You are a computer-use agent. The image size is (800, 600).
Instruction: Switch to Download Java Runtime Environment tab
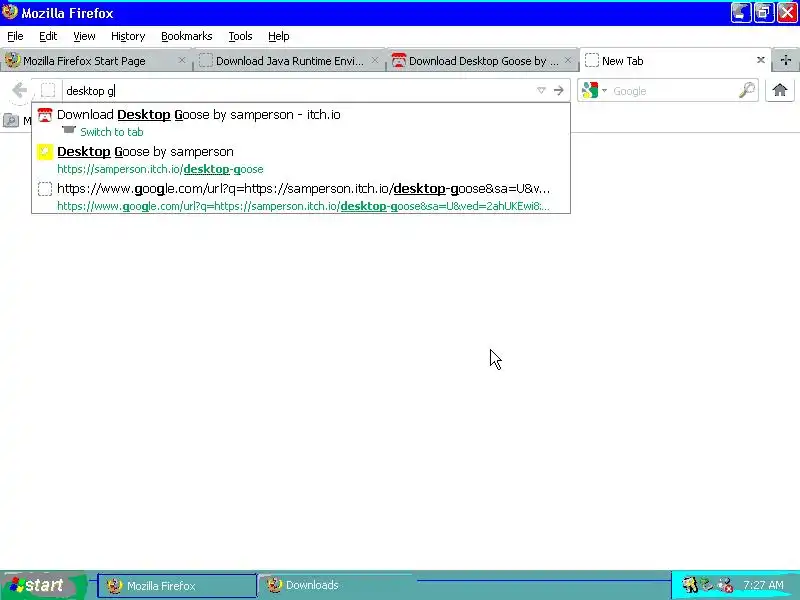tap(288, 61)
